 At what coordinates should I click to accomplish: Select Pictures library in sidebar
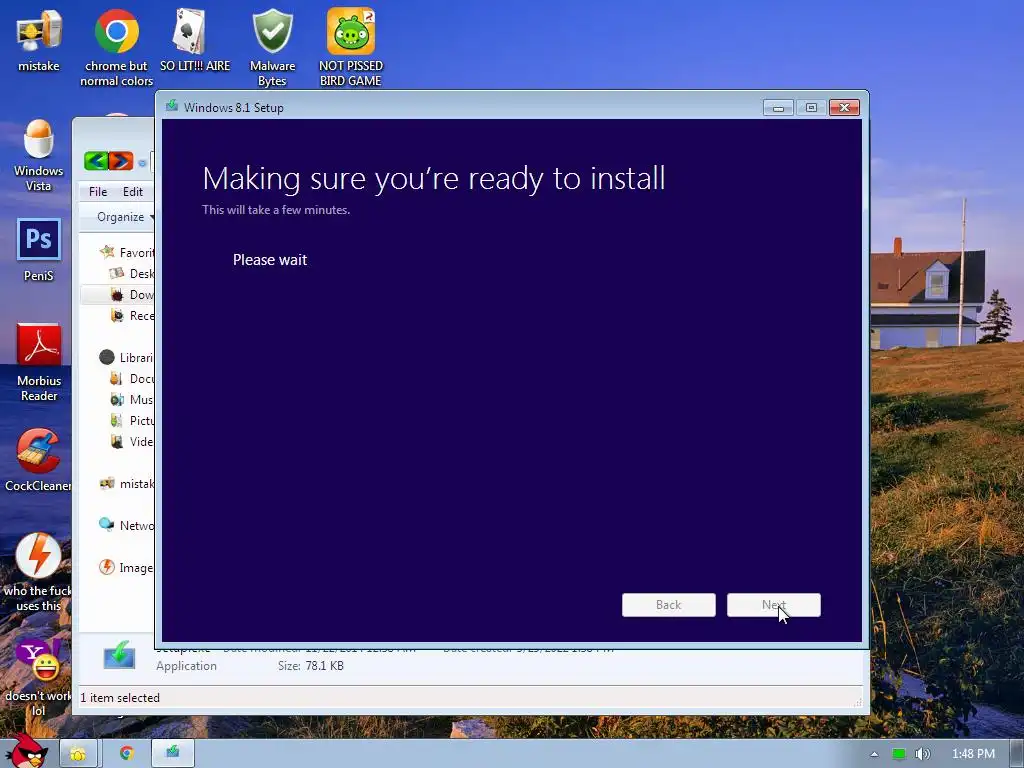point(132,421)
